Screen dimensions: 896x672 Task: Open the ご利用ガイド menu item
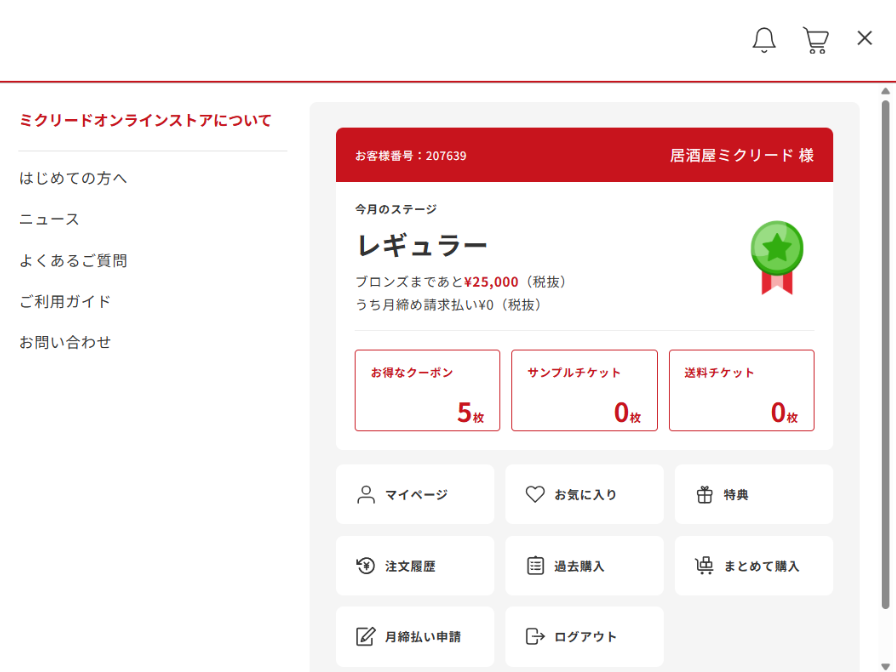point(65,302)
